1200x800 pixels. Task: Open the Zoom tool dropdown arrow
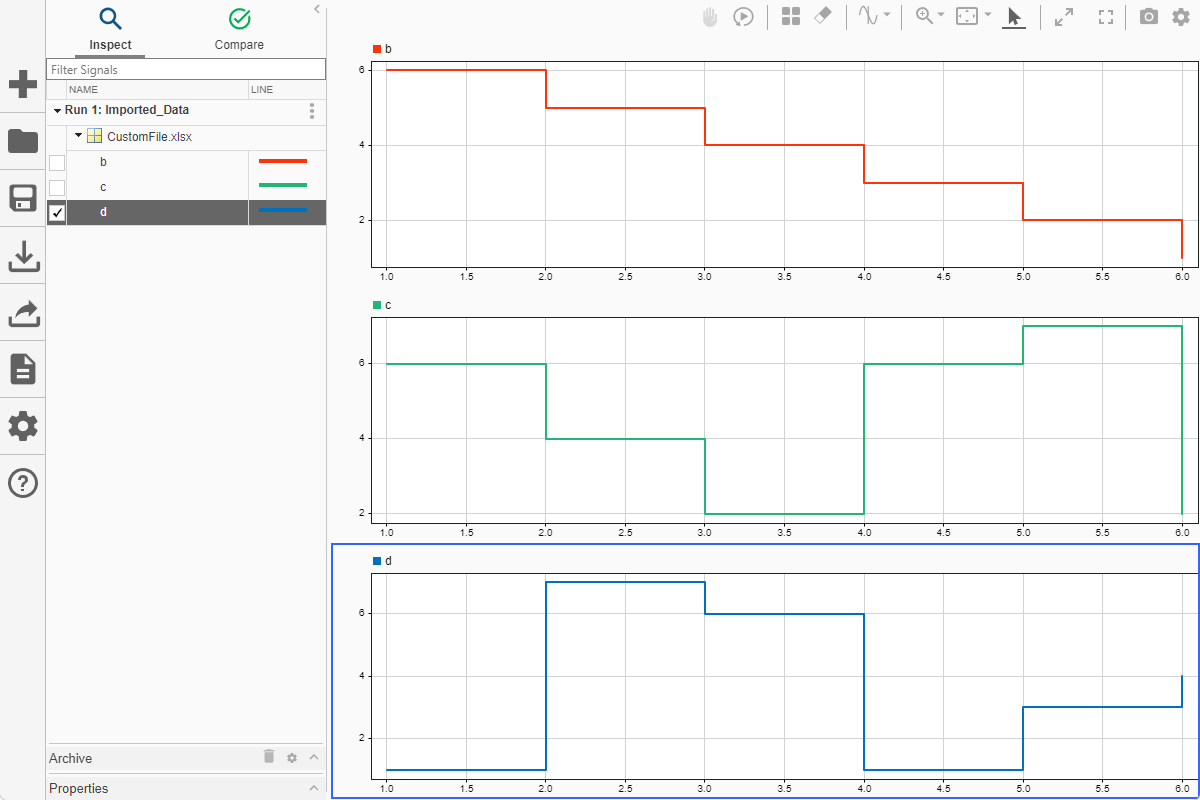click(x=941, y=16)
